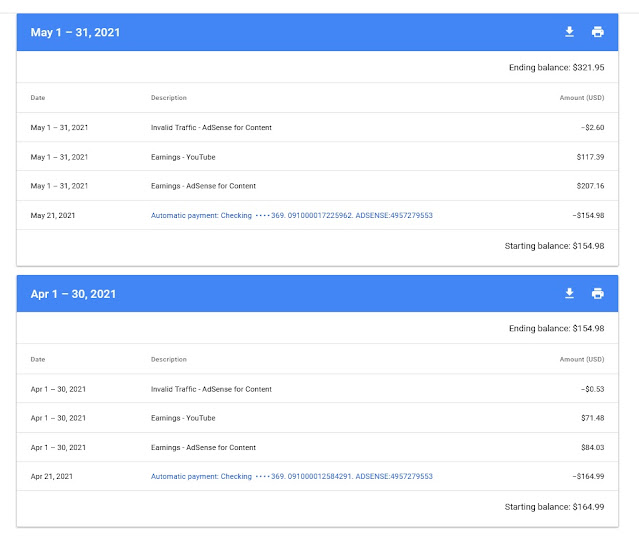Select Ending balance: $321.95 text
The width and height of the screenshot is (639, 544).
(x=556, y=68)
